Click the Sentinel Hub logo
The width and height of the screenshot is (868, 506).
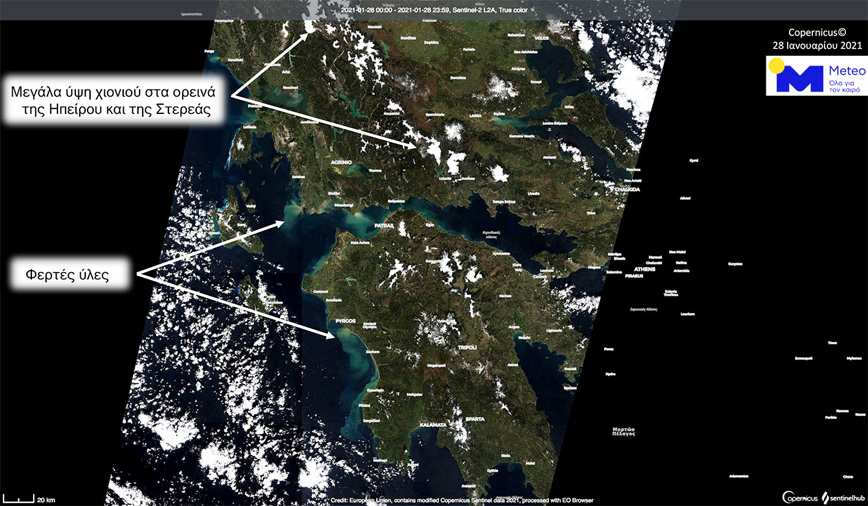[x=842, y=497]
